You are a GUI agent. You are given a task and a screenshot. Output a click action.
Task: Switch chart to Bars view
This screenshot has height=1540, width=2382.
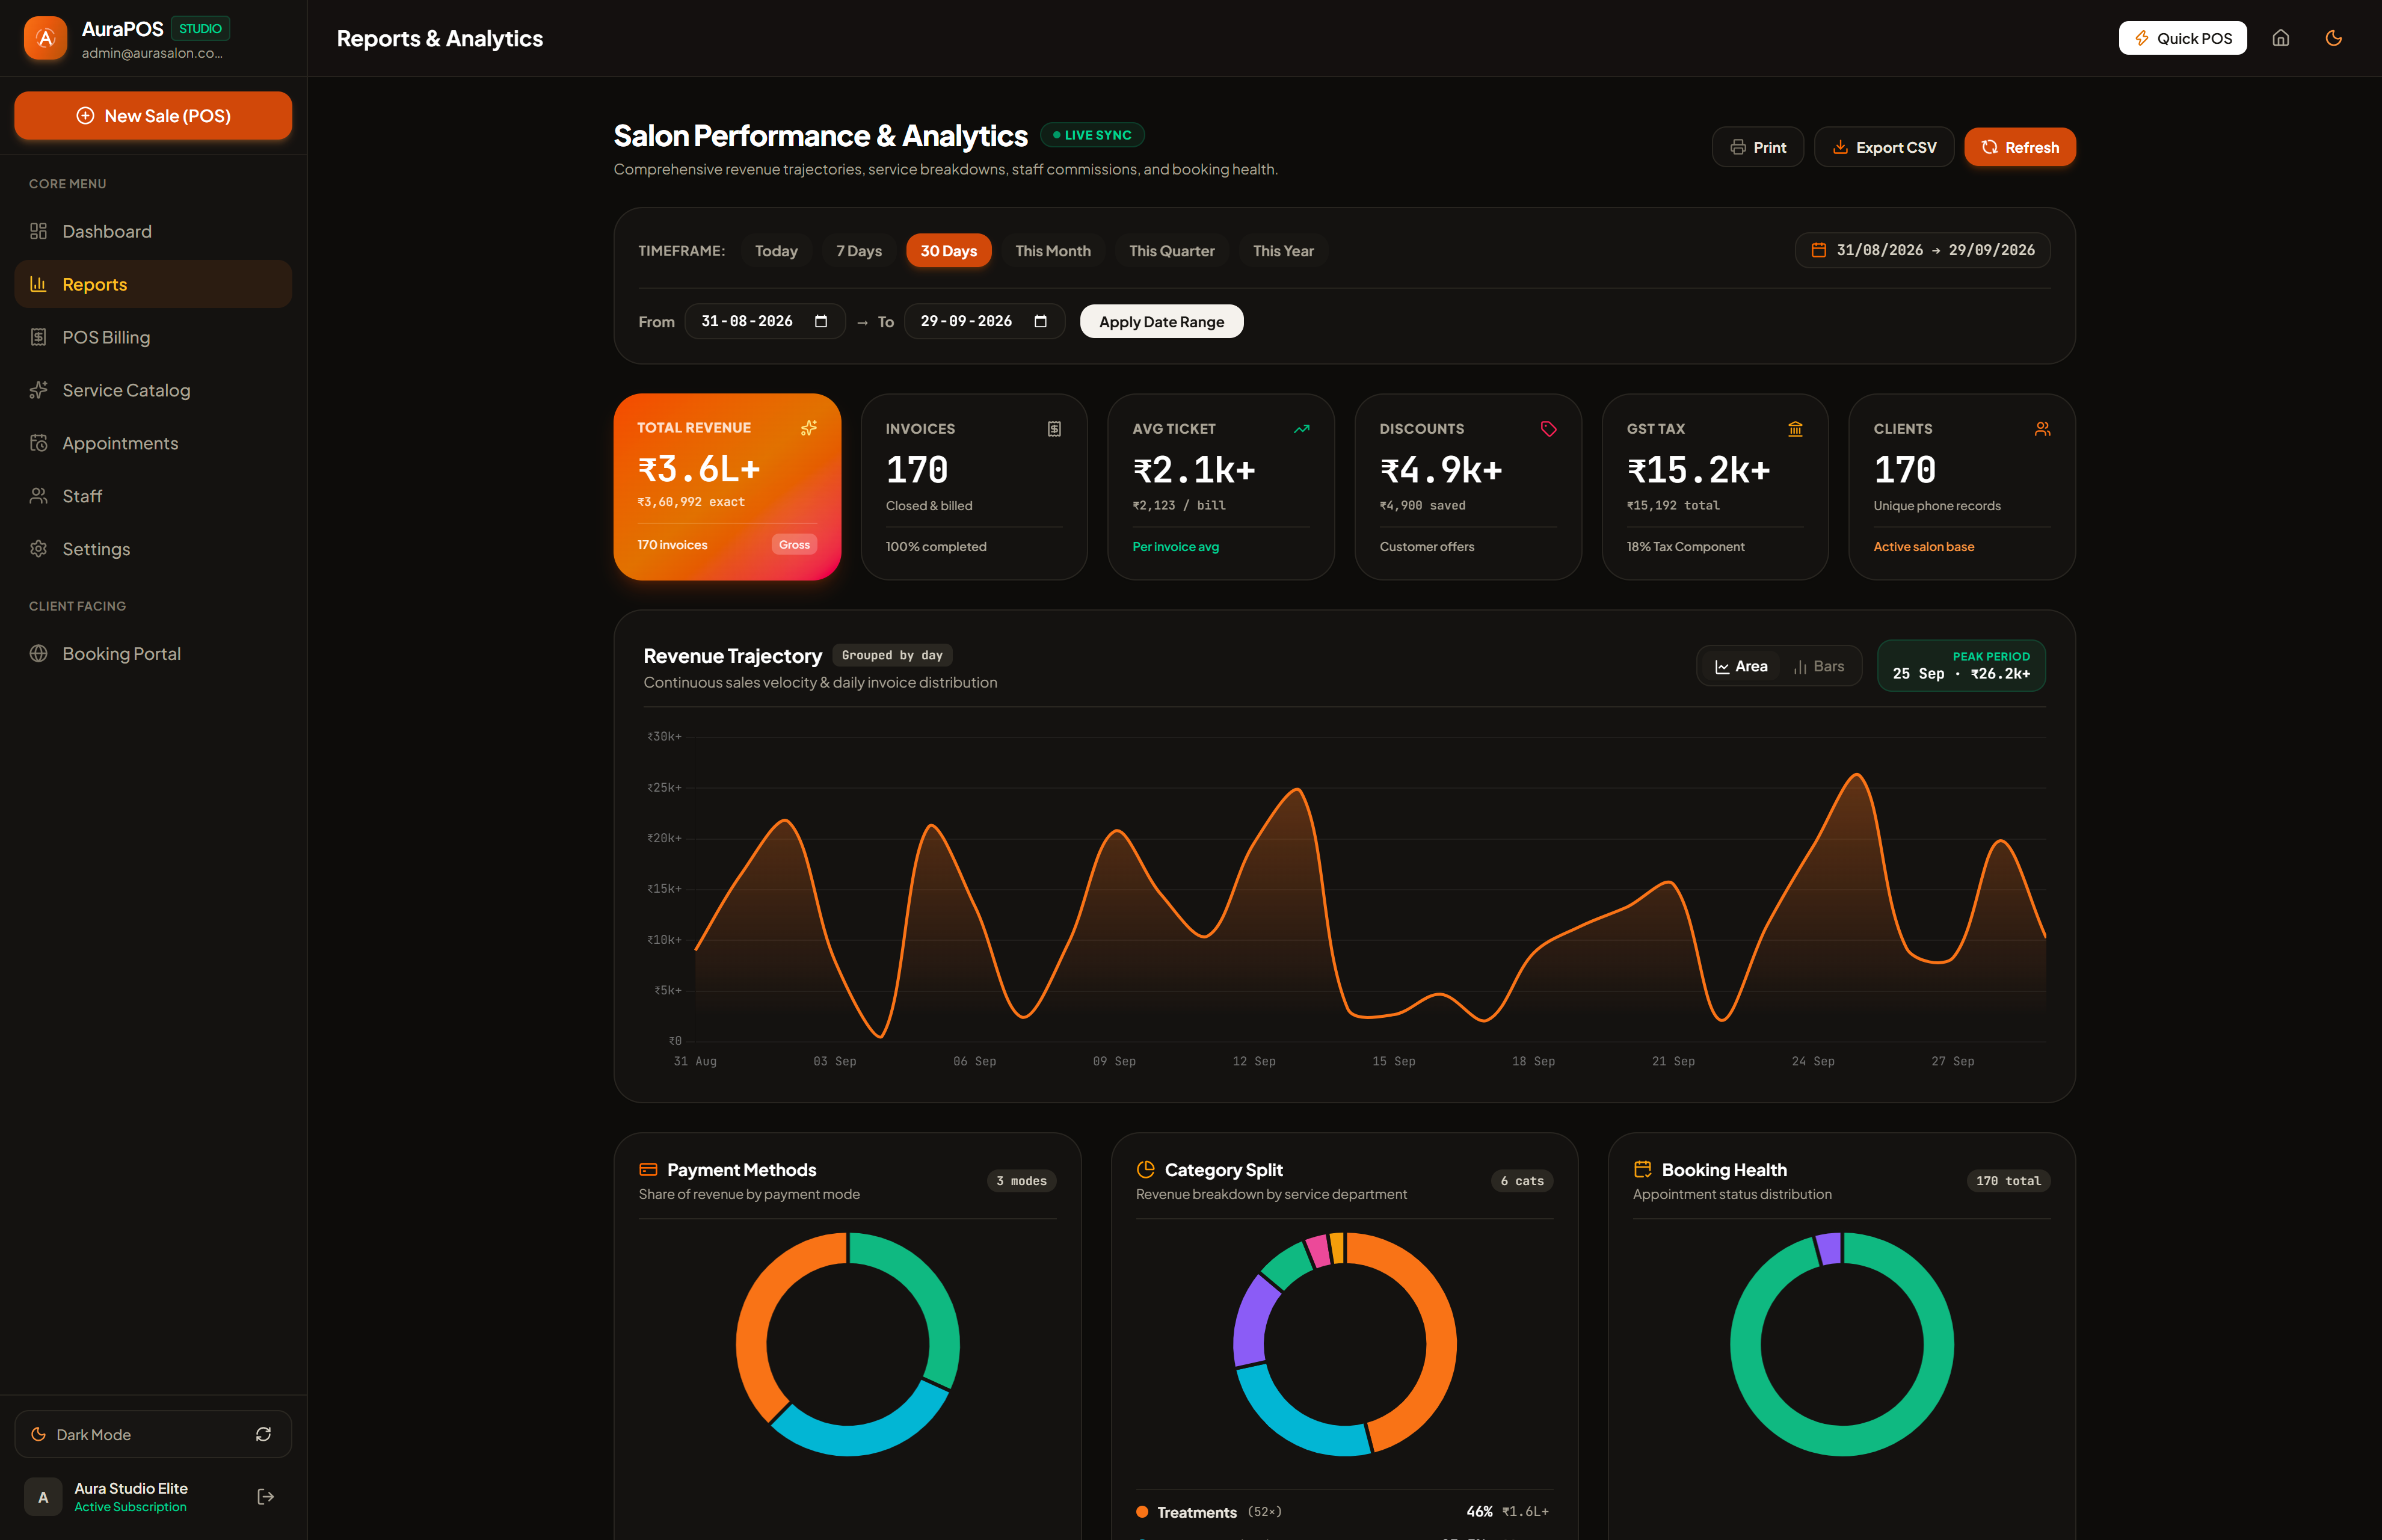(x=1819, y=666)
